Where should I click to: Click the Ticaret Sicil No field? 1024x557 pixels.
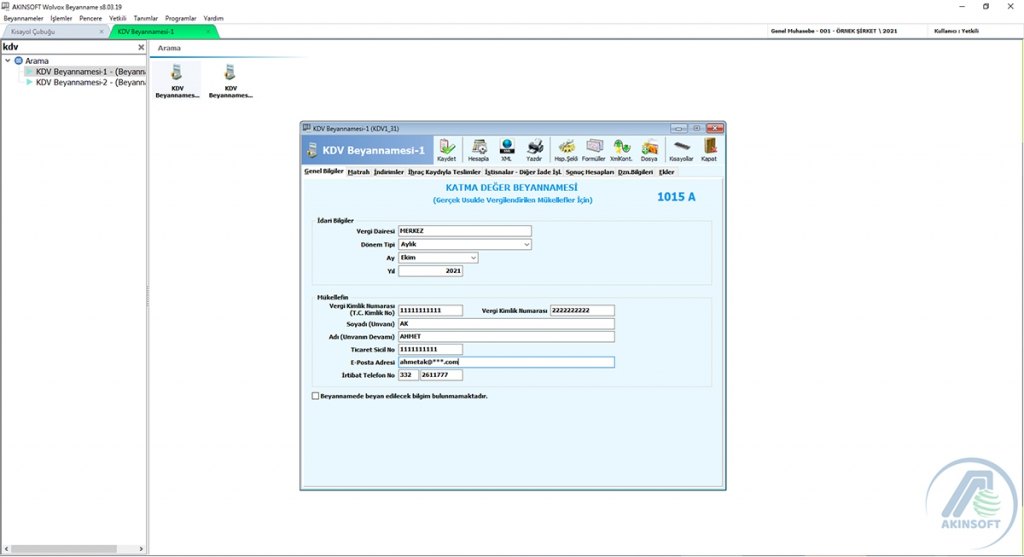click(x=430, y=349)
